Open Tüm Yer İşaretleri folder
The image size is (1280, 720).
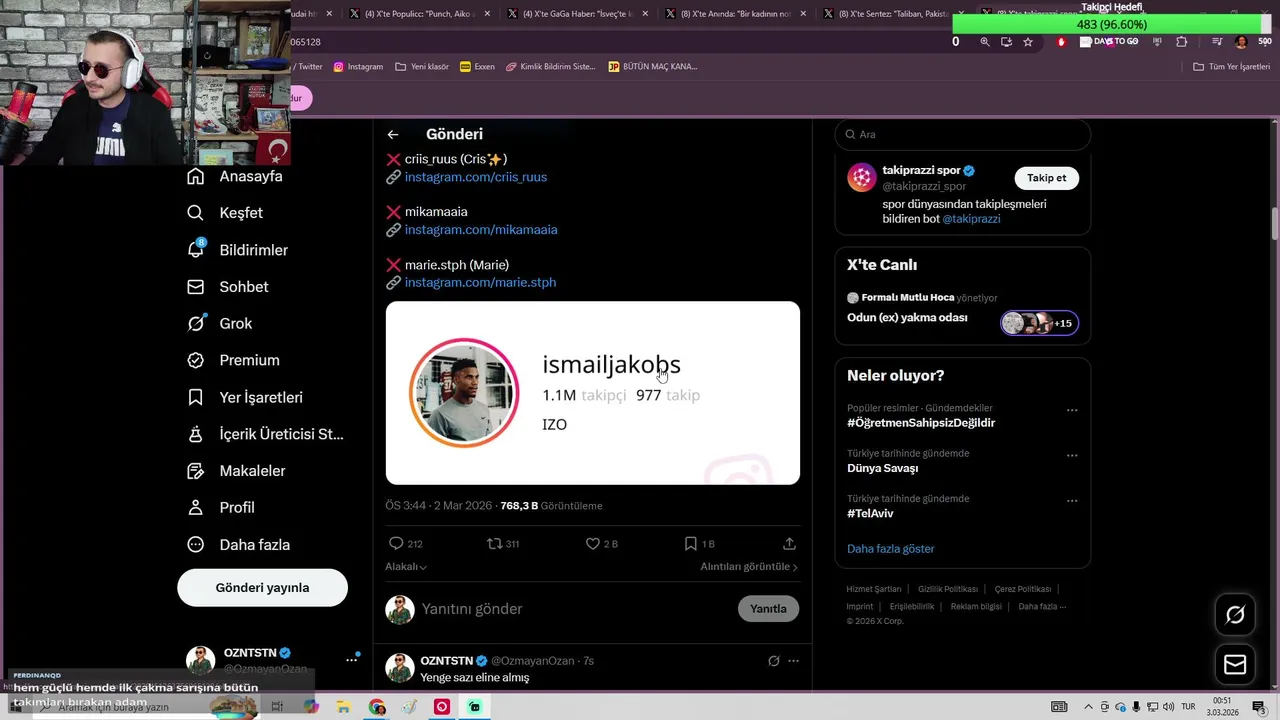tap(1231, 67)
